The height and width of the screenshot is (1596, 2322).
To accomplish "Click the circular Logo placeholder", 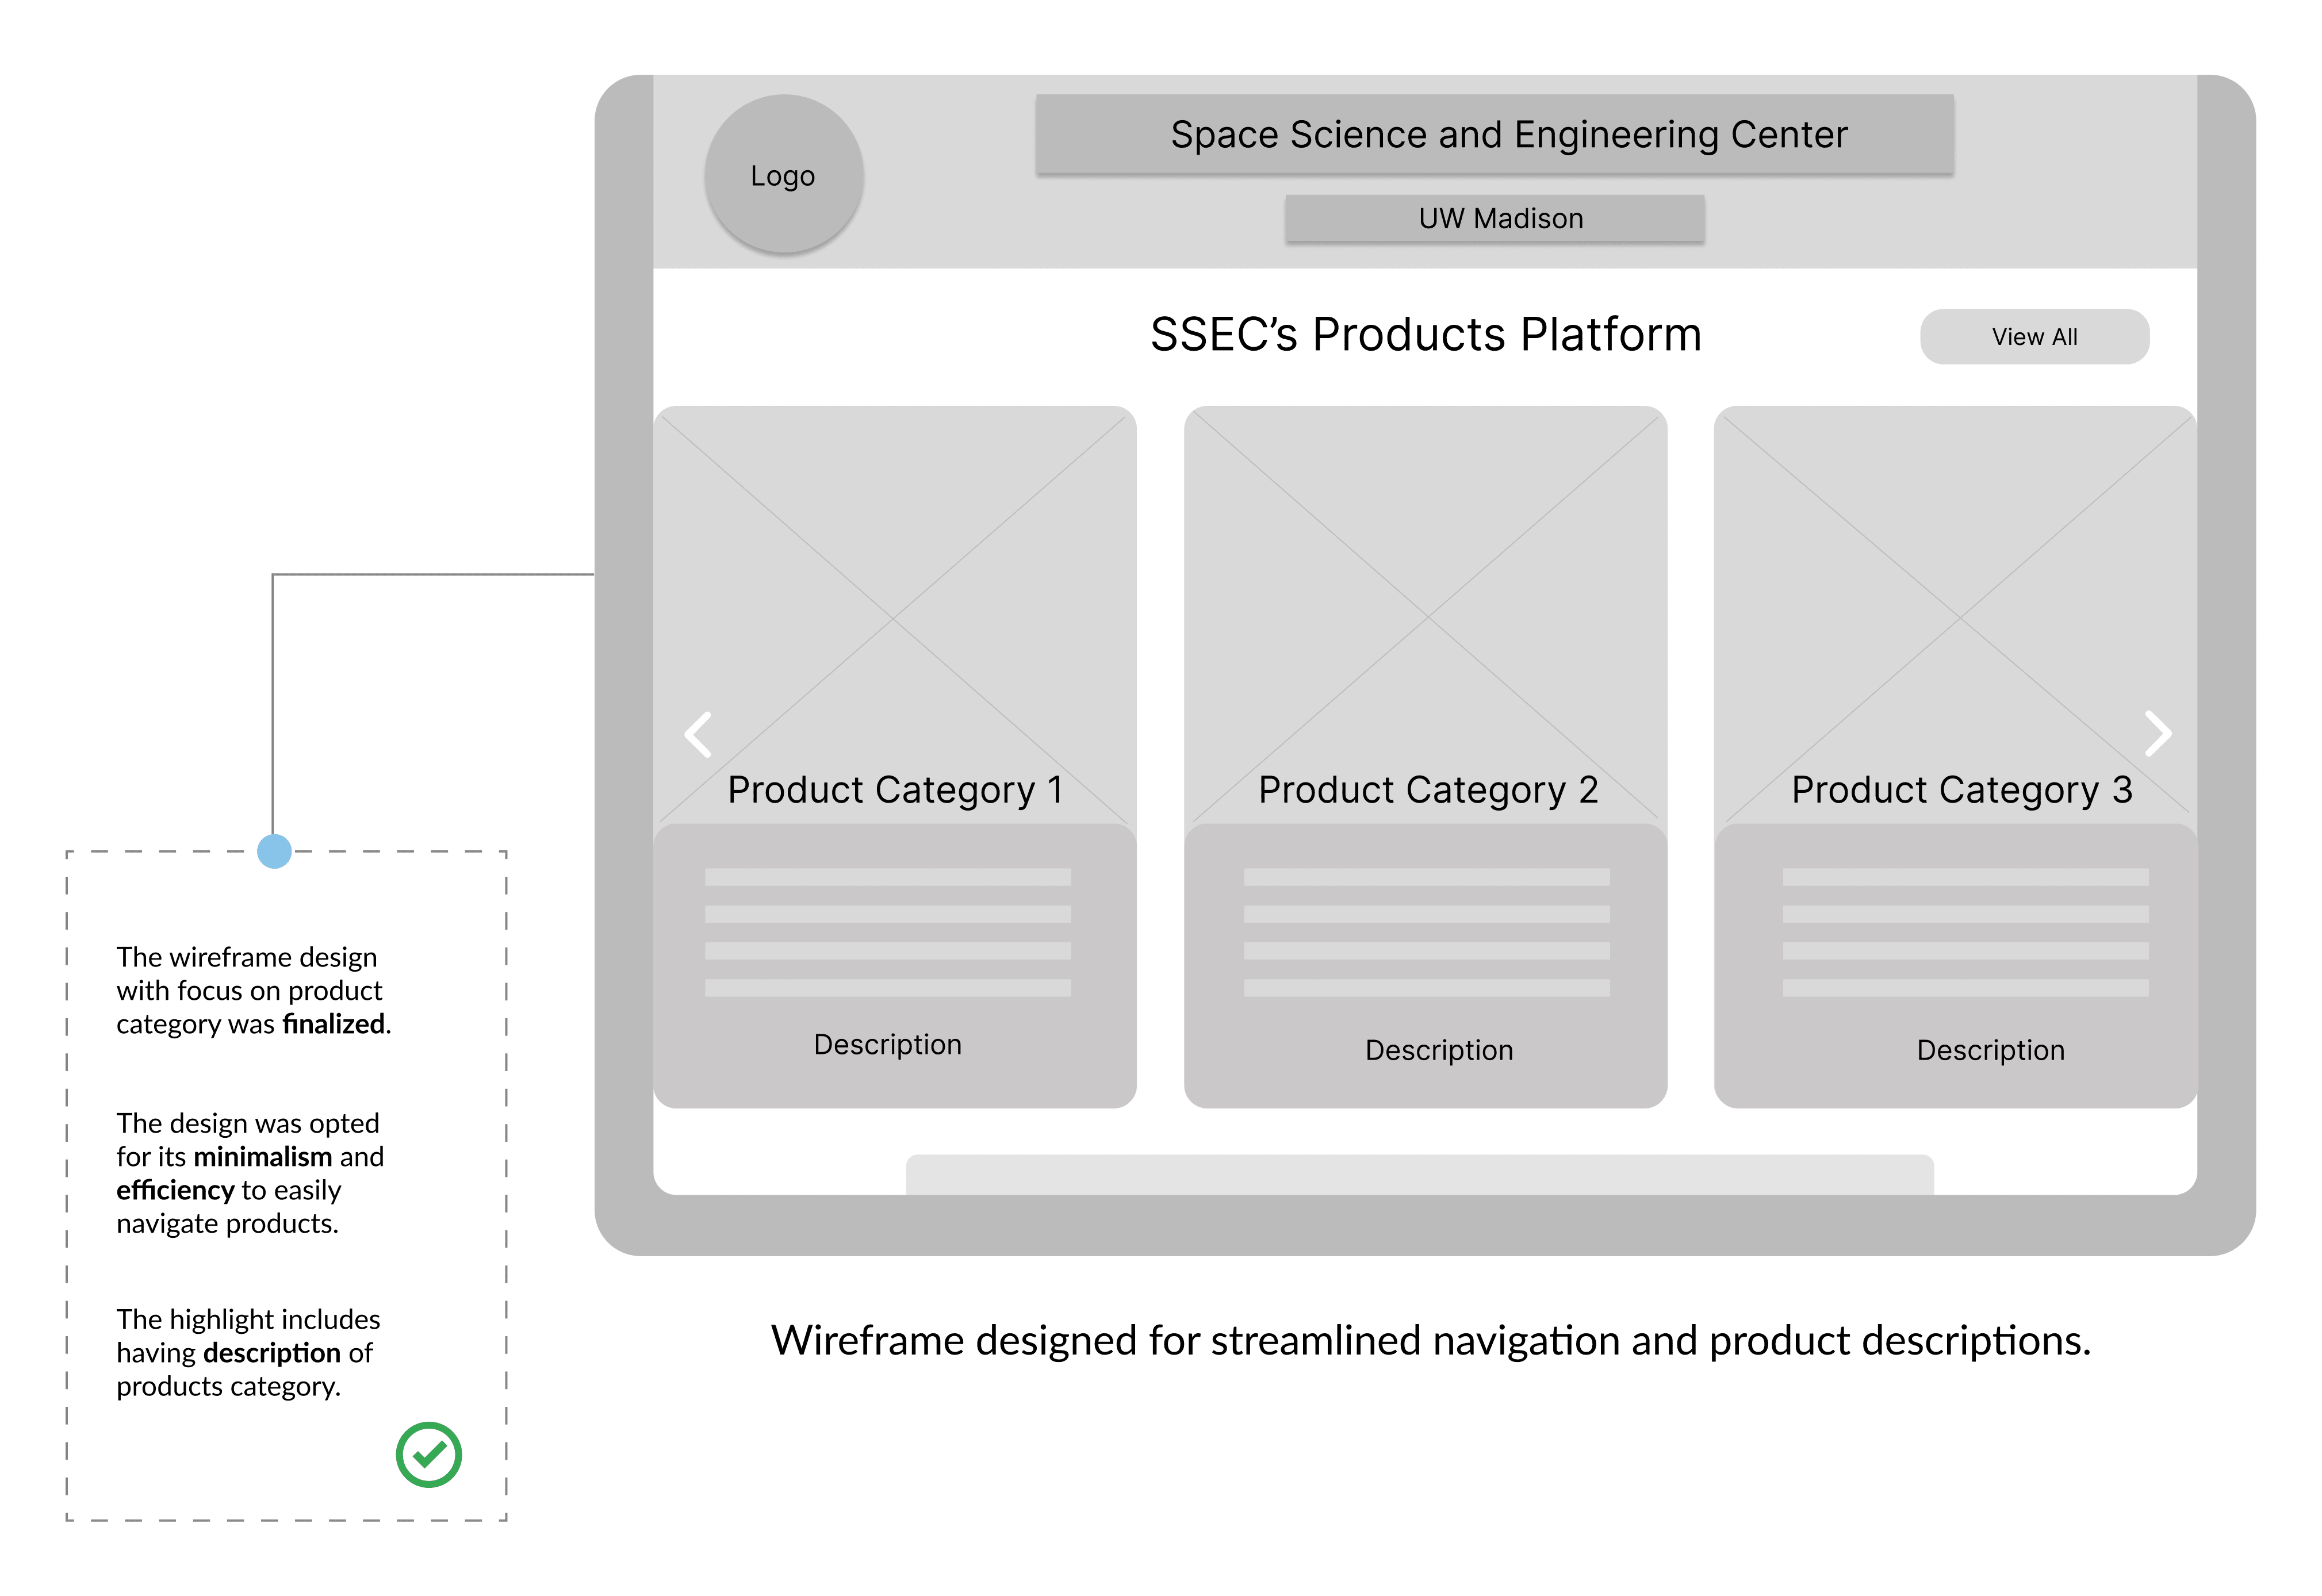I will point(784,174).
